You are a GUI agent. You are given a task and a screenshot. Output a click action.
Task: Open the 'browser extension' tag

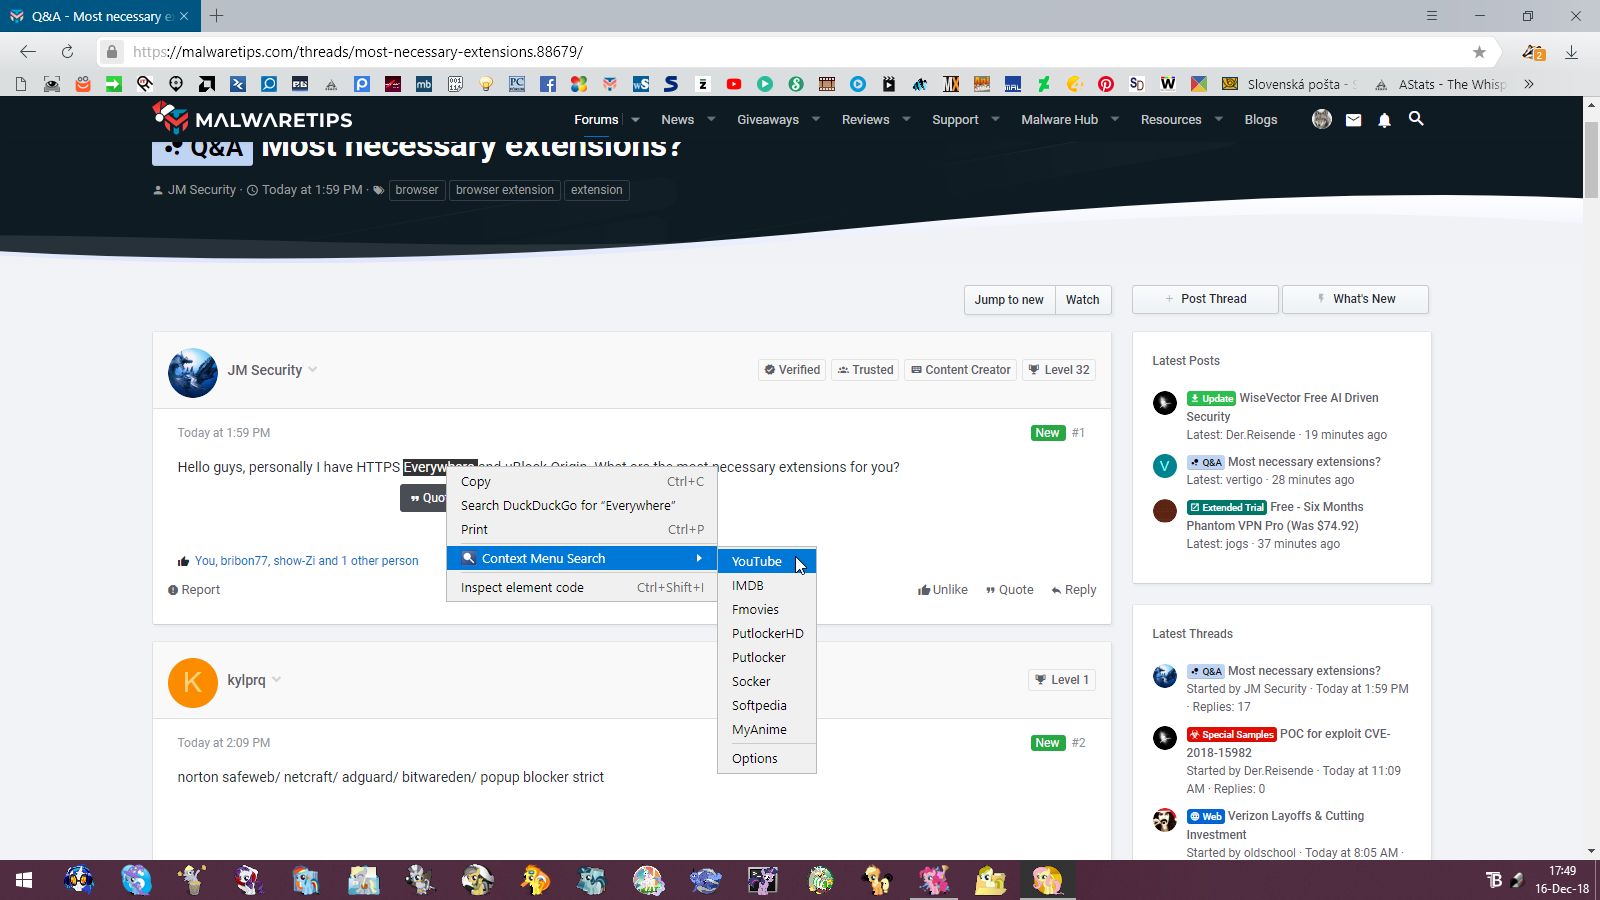[505, 190]
